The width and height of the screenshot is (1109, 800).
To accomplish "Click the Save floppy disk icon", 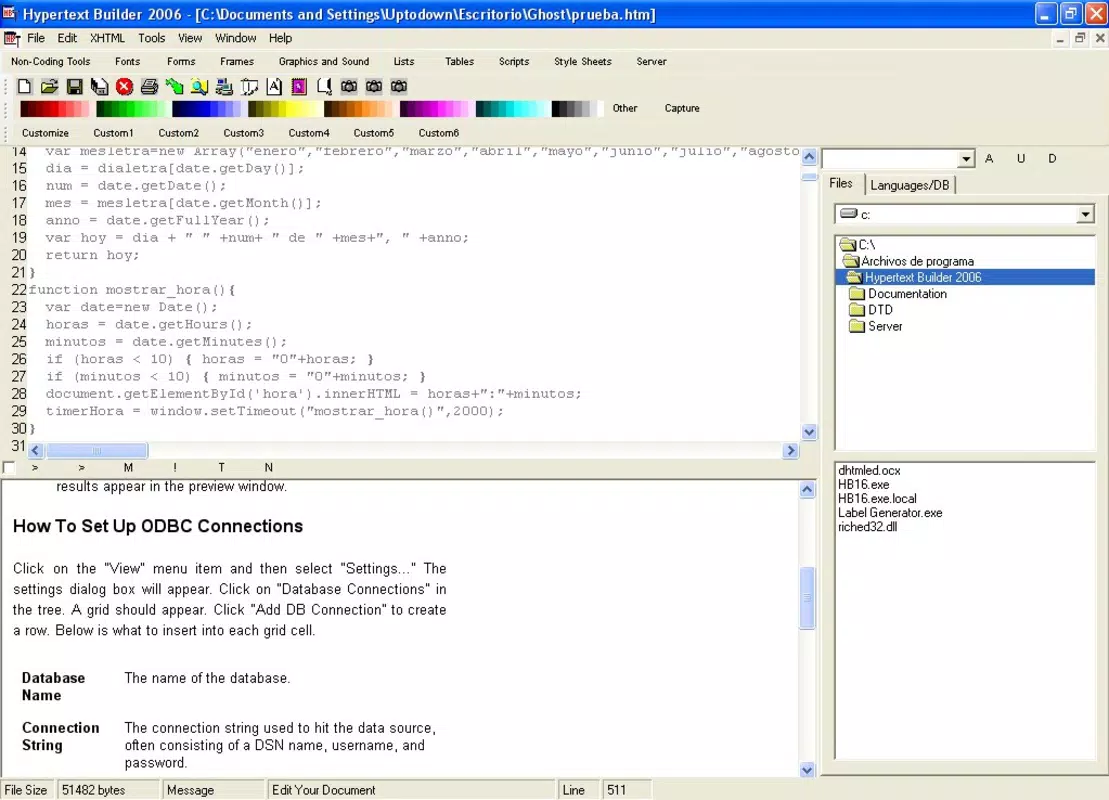I will (x=74, y=86).
